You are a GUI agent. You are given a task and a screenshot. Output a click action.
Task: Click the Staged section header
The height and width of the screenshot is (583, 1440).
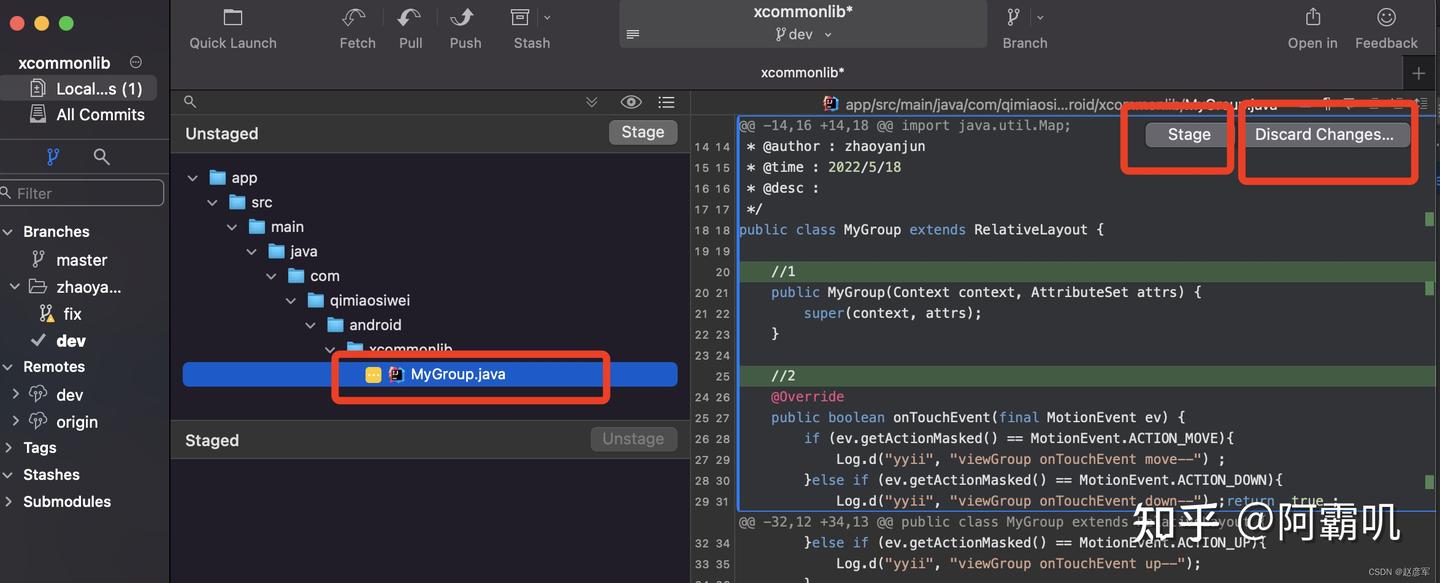212,440
